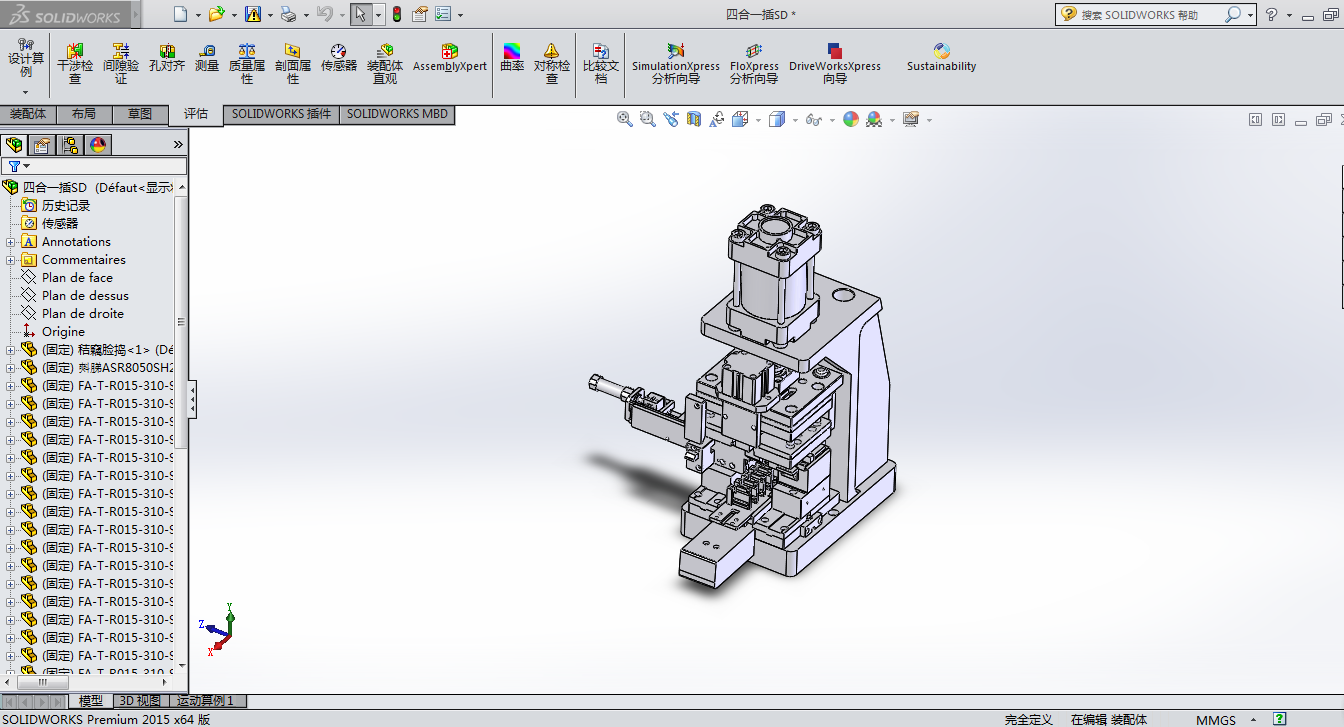The width and height of the screenshot is (1344, 727).
Task: Collapse the feature tree panel with side handle
Action: click(192, 400)
